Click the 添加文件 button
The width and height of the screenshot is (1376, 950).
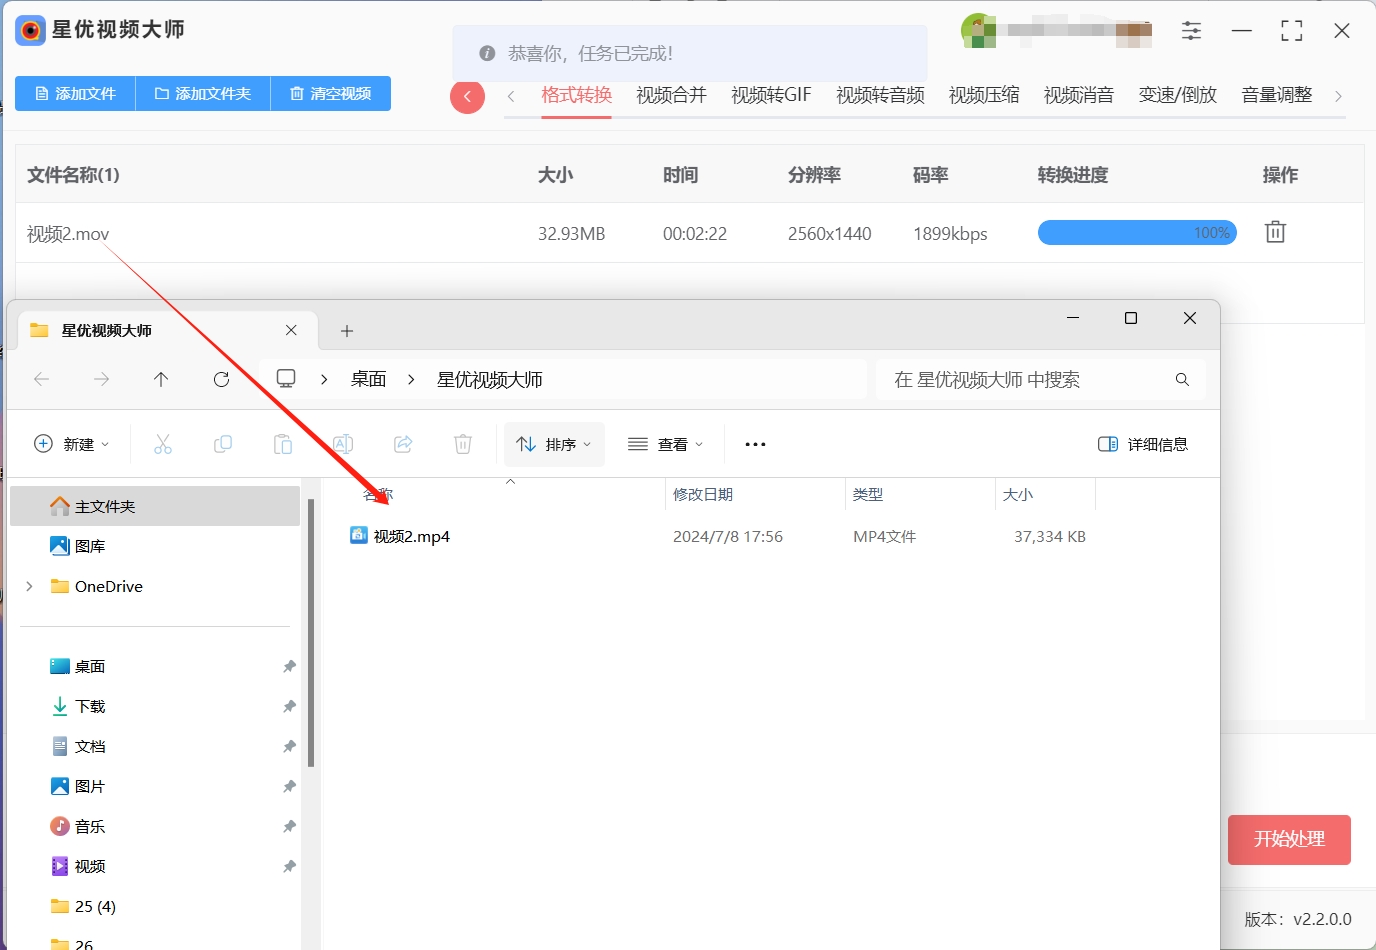(x=75, y=93)
